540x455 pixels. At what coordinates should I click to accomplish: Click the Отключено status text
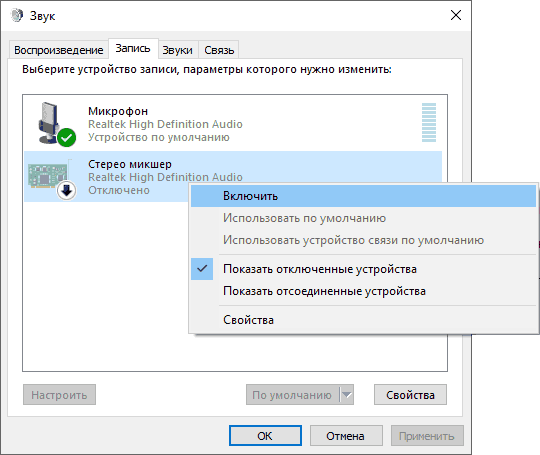tap(119, 190)
